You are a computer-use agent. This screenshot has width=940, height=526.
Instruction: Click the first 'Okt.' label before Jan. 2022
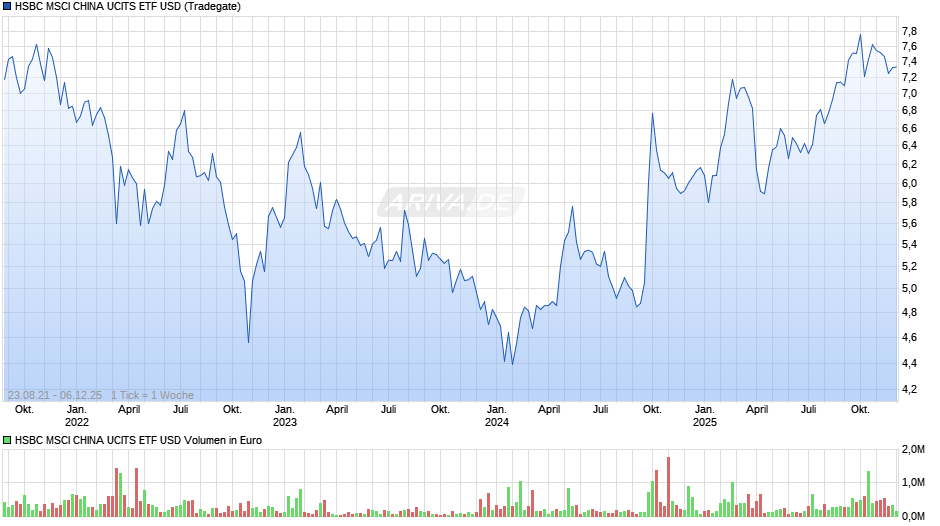click(24, 410)
